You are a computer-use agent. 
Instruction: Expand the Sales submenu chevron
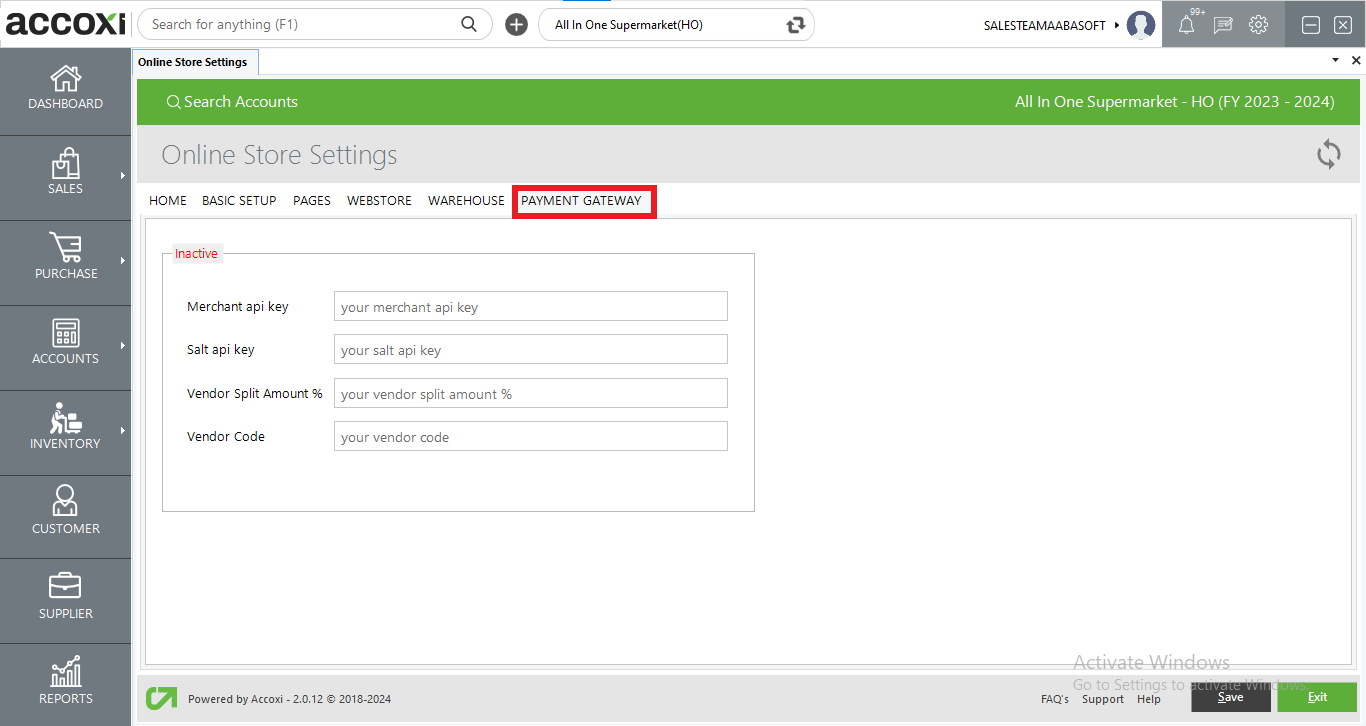point(124,175)
